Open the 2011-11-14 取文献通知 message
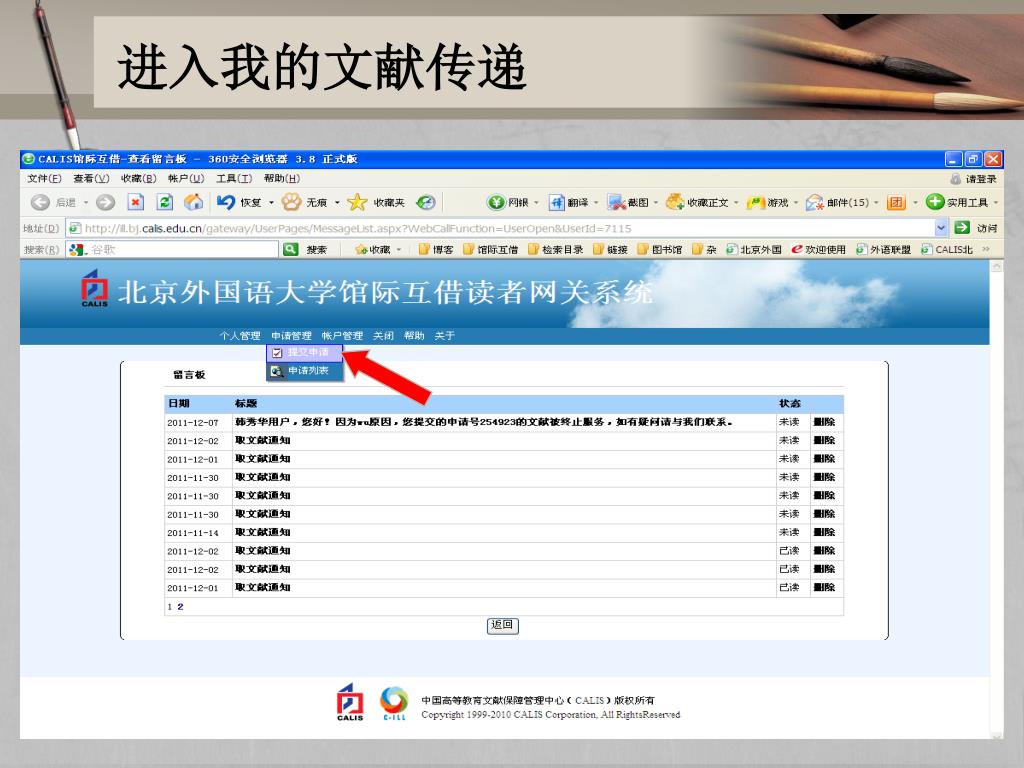Screen dimensions: 1024x768 pos(263,532)
